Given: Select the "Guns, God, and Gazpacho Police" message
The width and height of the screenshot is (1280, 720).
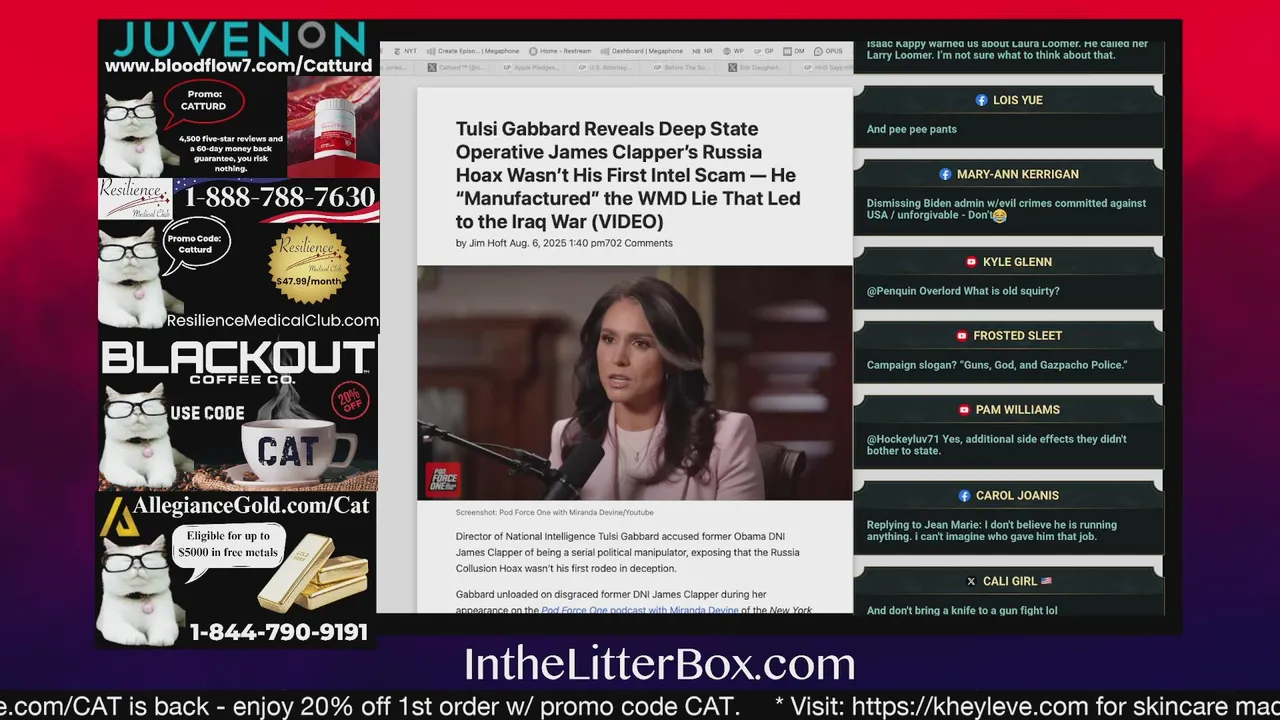Looking at the screenshot, I should tap(996, 365).
